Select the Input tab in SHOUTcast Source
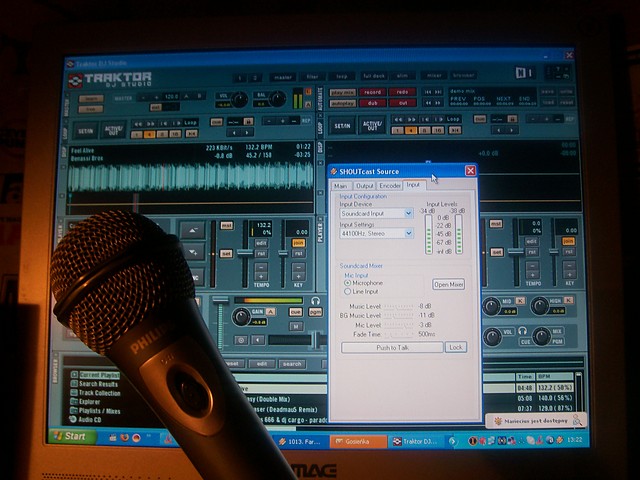640x480 pixels. (413, 185)
